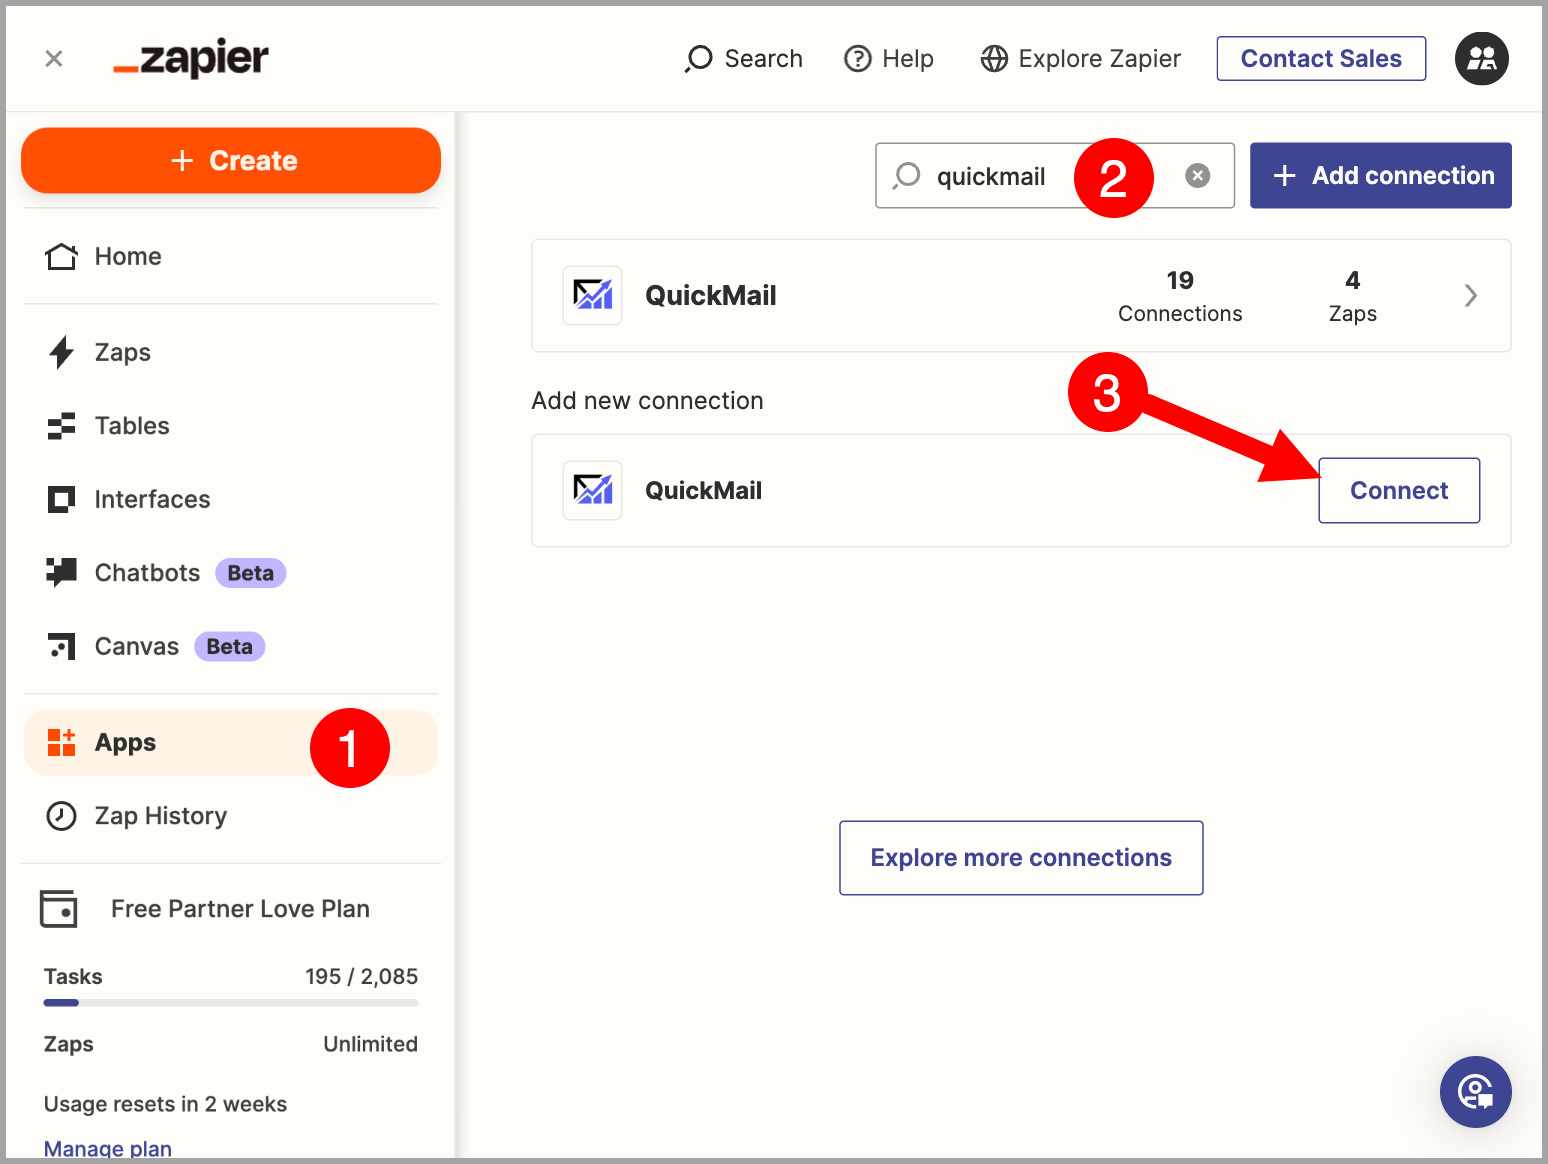1548x1164 pixels.
Task: Click the 195 / 2,085 tasks count
Action: click(x=361, y=976)
